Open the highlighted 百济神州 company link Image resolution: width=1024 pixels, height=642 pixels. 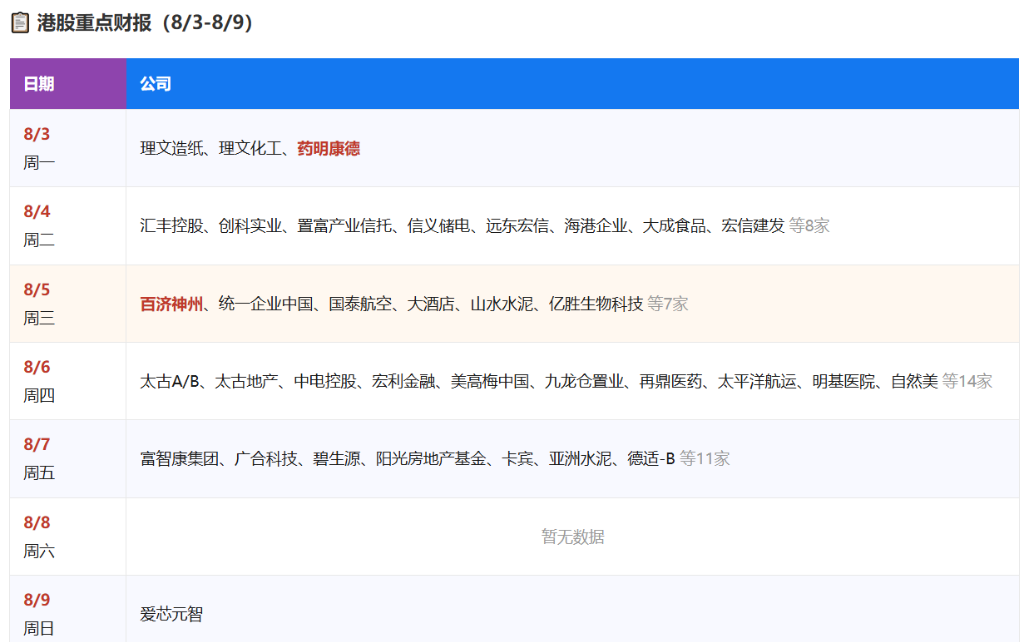[x=171, y=304]
